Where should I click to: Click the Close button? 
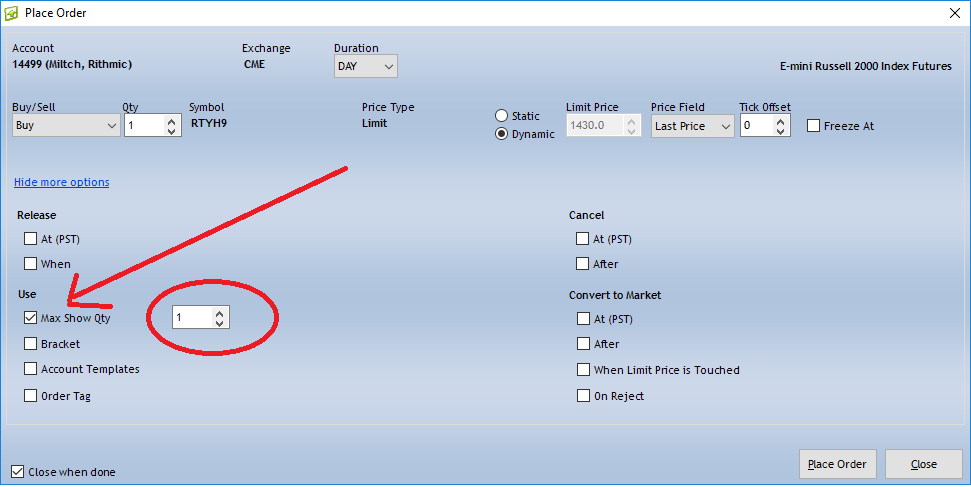click(x=923, y=464)
